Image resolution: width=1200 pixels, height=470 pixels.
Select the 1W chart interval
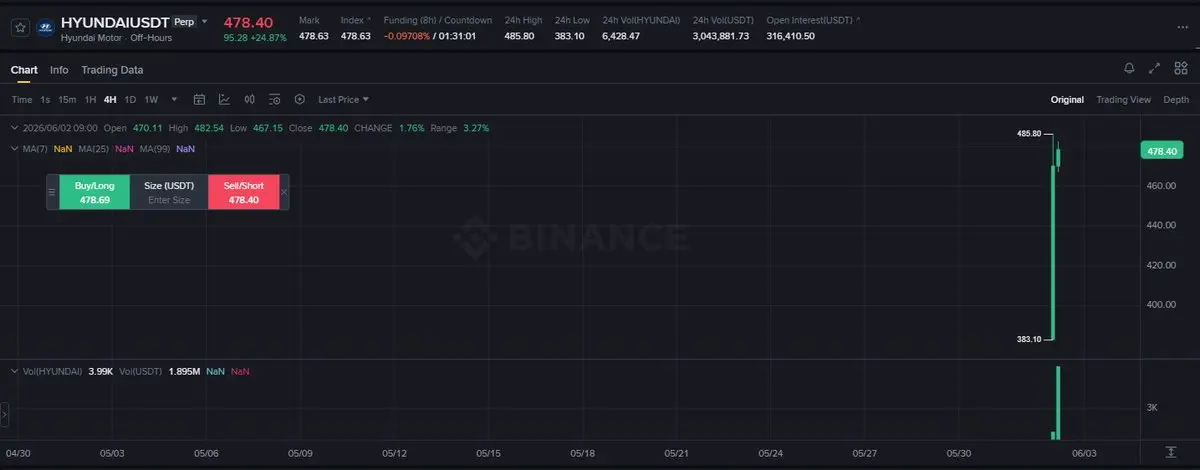[151, 100]
